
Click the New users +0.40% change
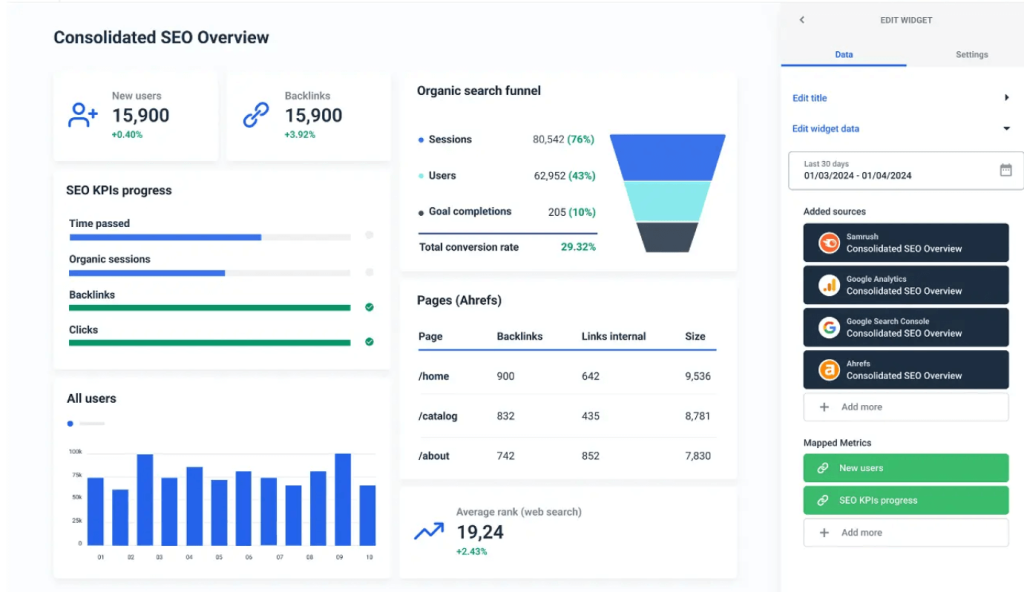[x=127, y=135]
